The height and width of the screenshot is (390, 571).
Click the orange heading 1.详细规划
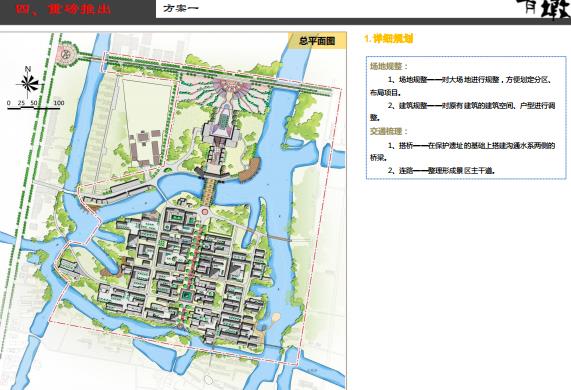(x=389, y=39)
